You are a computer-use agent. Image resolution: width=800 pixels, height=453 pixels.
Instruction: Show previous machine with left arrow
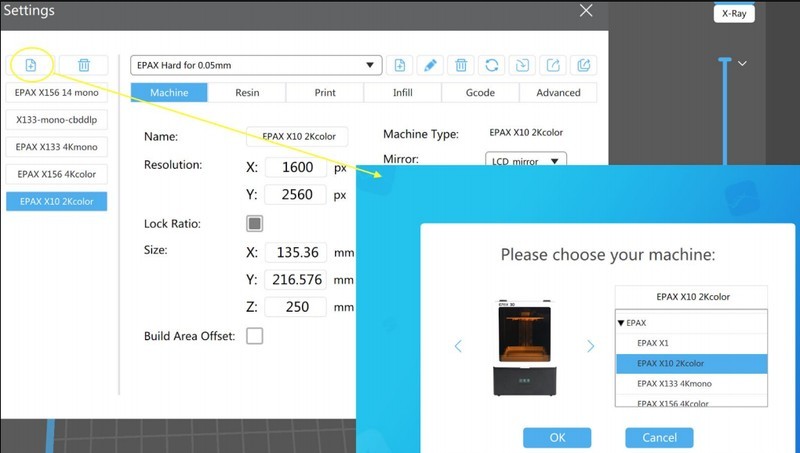tap(458, 346)
